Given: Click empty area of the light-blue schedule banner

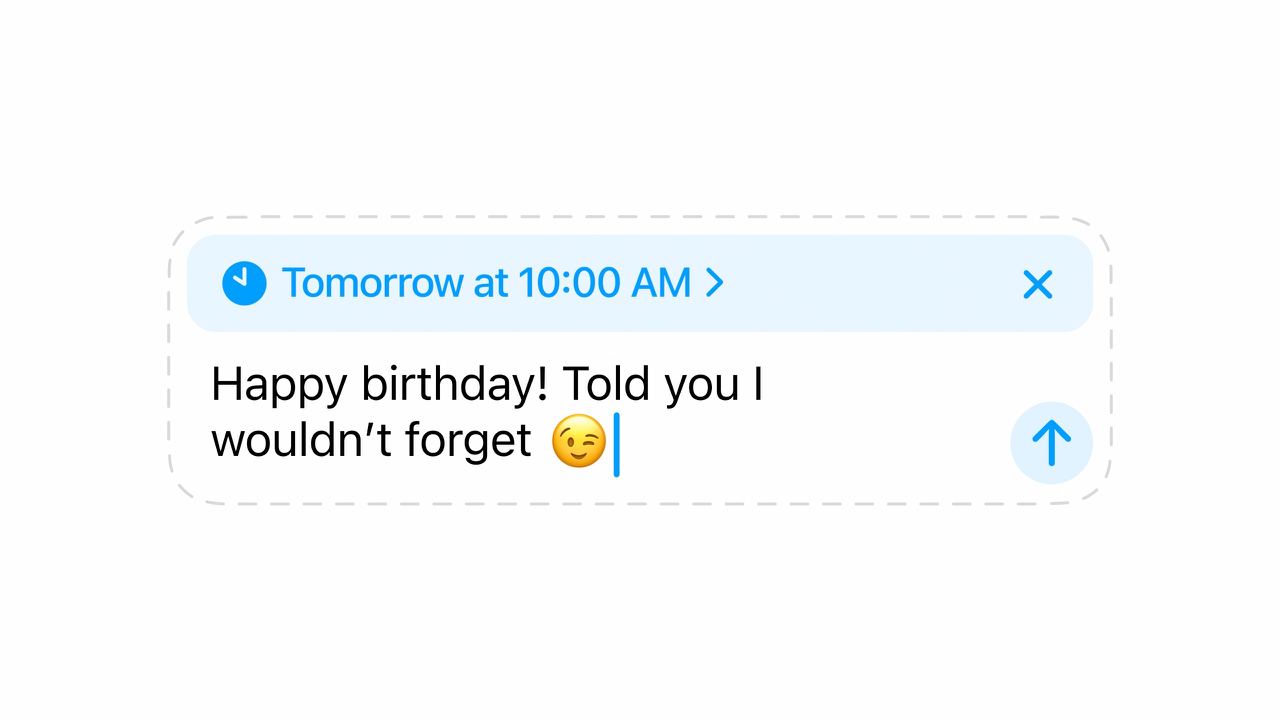Looking at the screenshot, I should [870, 284].
